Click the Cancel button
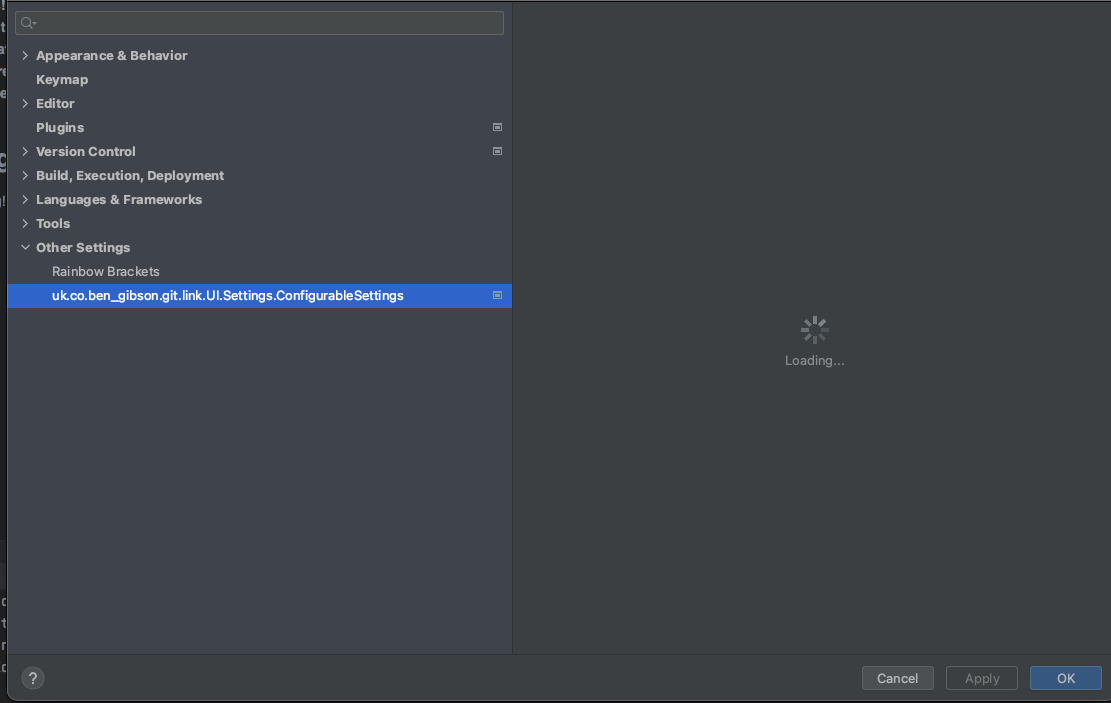The height and width of the screenshot is (703, 1111). point(897,678)
